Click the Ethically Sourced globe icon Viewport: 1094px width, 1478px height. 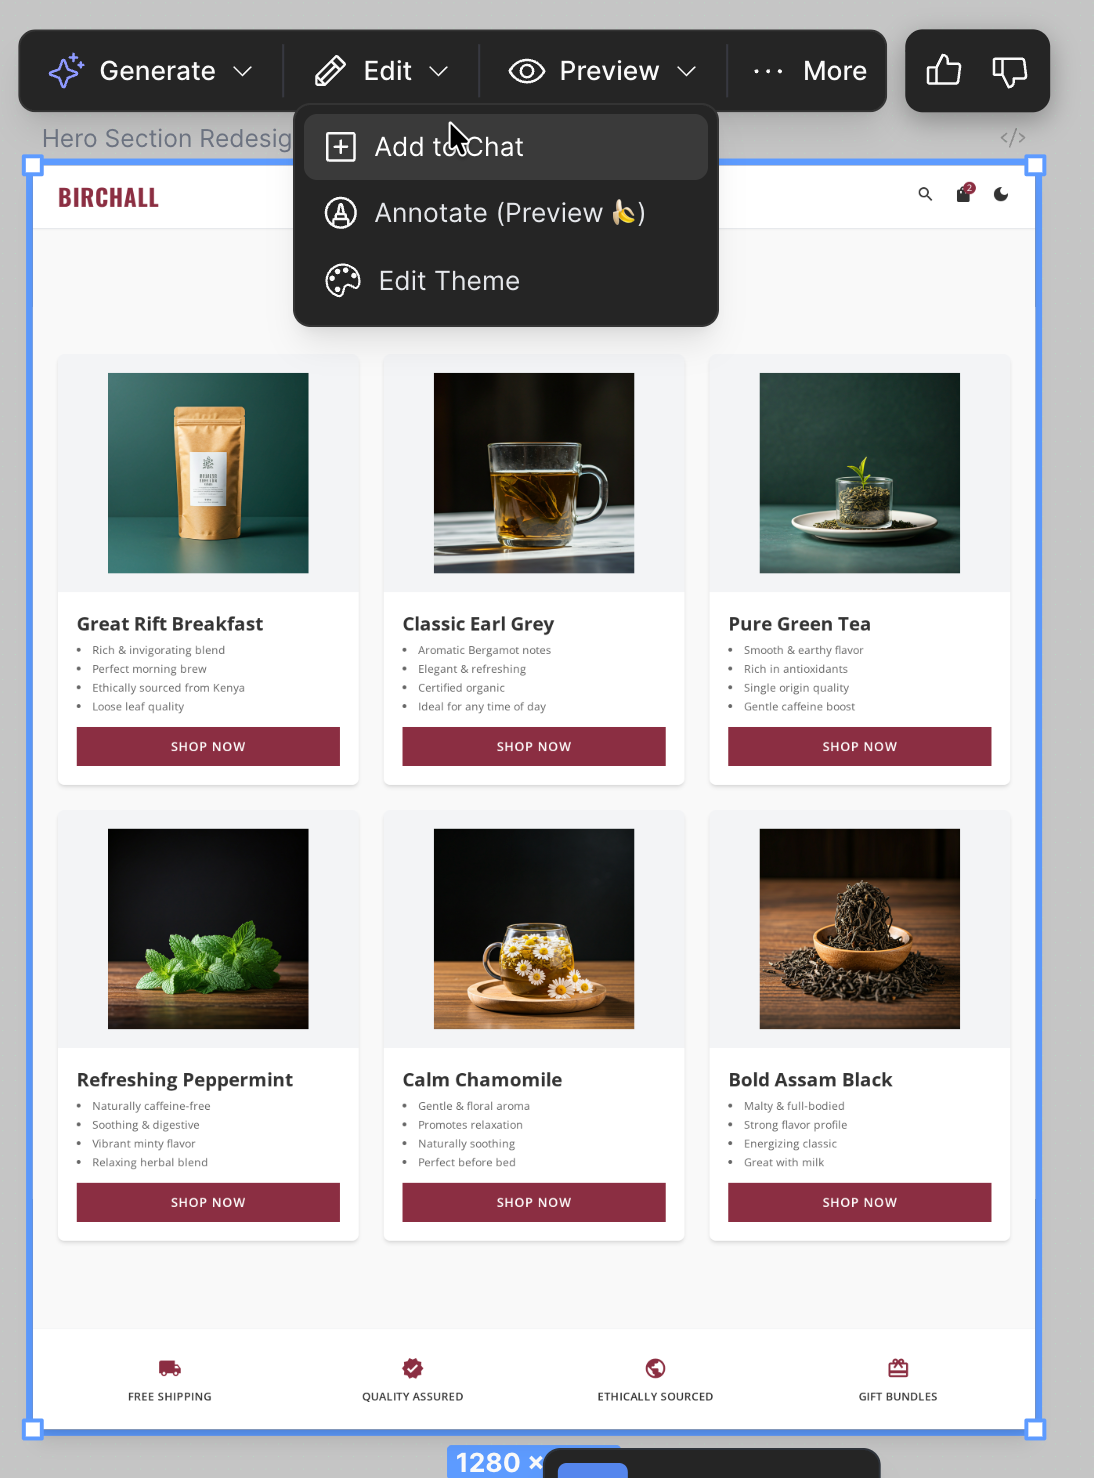[x=655, y=1368]
